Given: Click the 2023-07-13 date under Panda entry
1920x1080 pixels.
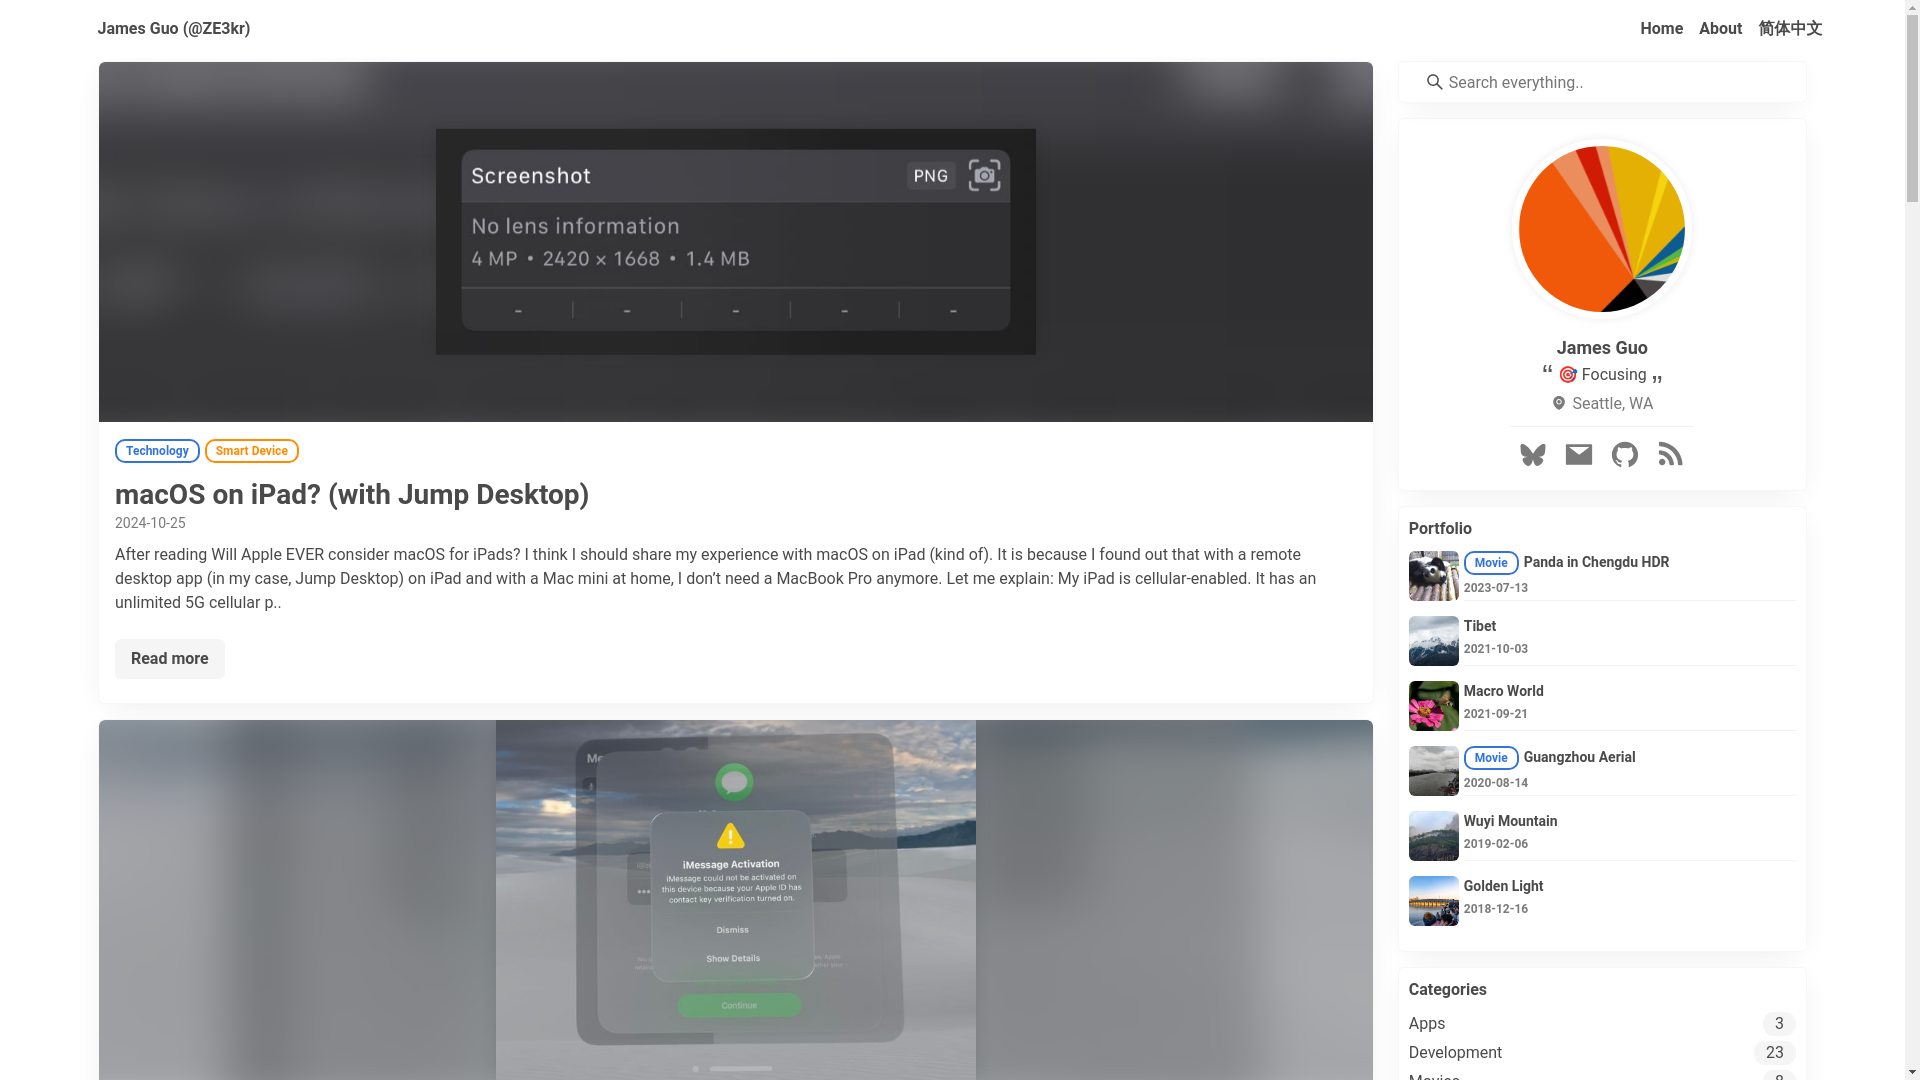Looking at the screenshot, I should pos(1496,588).
